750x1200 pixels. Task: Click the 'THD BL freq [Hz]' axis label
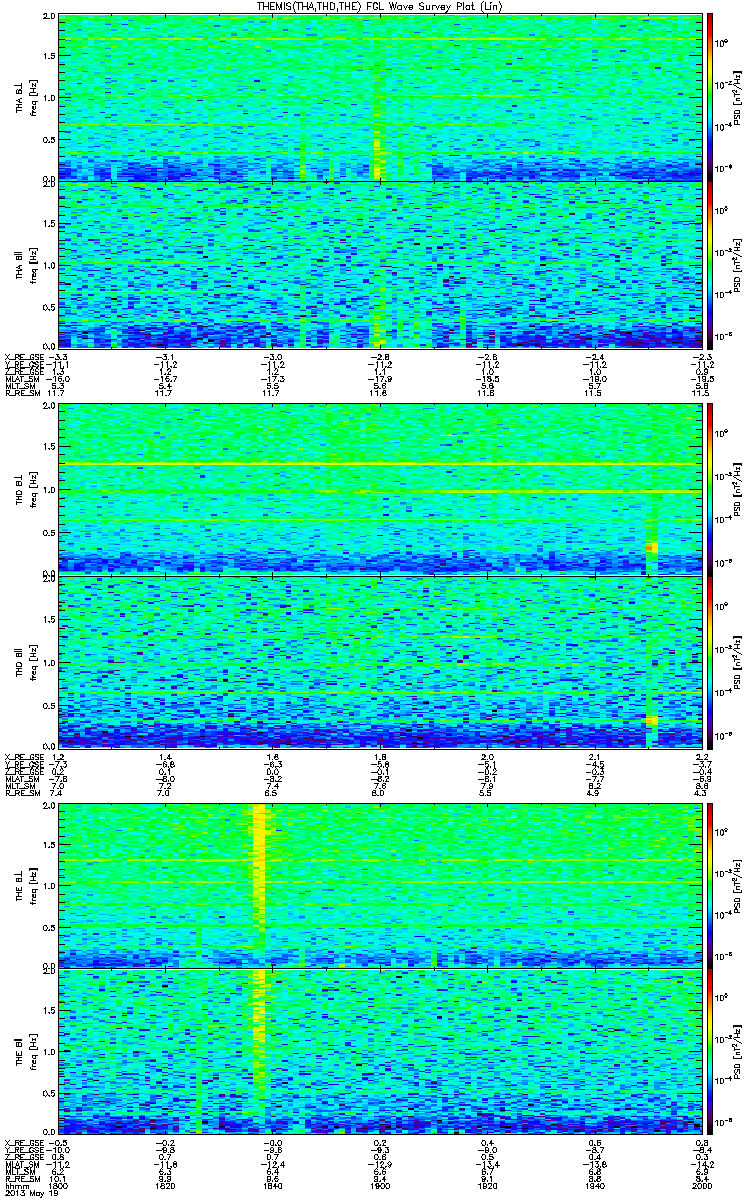(26, 490)
